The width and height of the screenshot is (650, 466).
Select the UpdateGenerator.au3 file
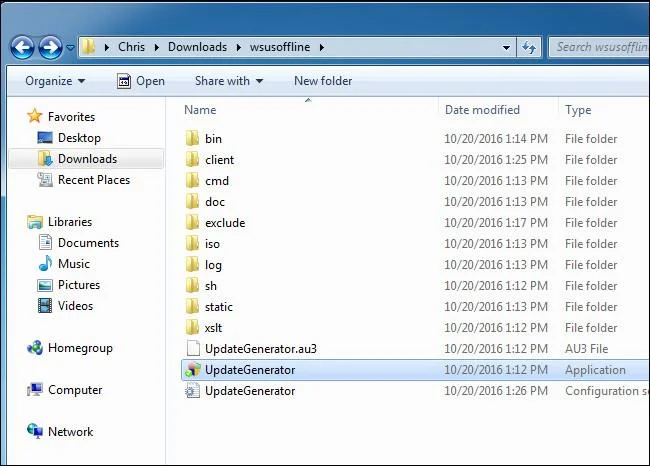261,349
